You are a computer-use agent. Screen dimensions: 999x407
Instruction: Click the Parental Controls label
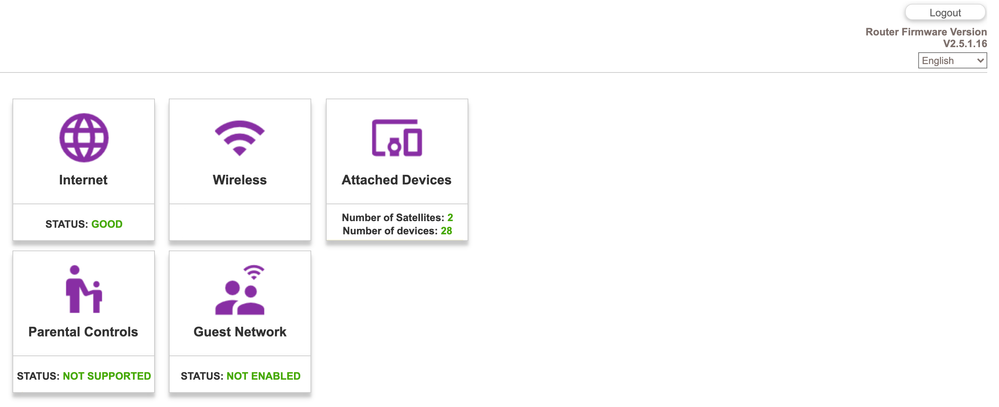84,332
